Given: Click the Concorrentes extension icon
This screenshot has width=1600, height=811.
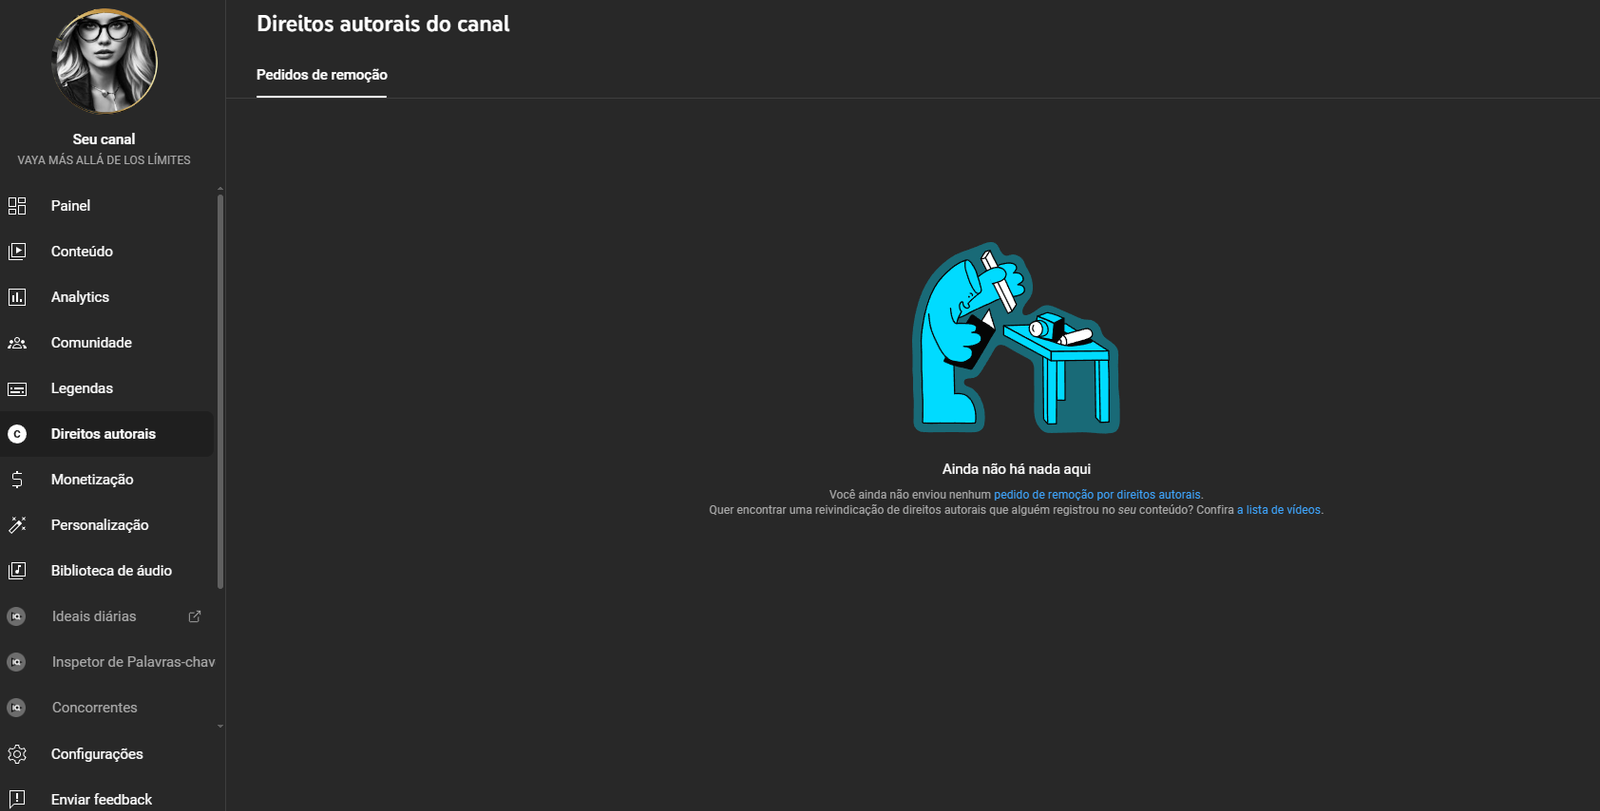Looking at the screenshot, I should [16, 708].
